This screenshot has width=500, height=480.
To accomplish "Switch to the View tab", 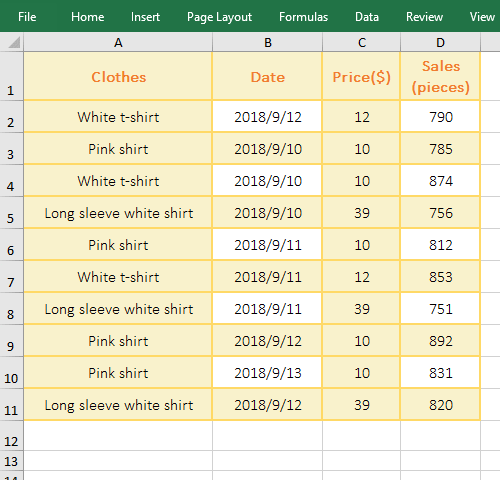I will coord(482,17).
